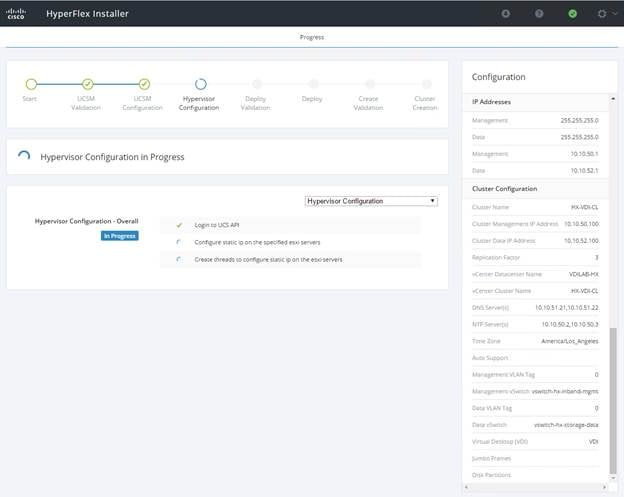The width and height of the screenshot is (624, 497).
Task: Click the Cisco logo in the header
Action: click(16, 14)
